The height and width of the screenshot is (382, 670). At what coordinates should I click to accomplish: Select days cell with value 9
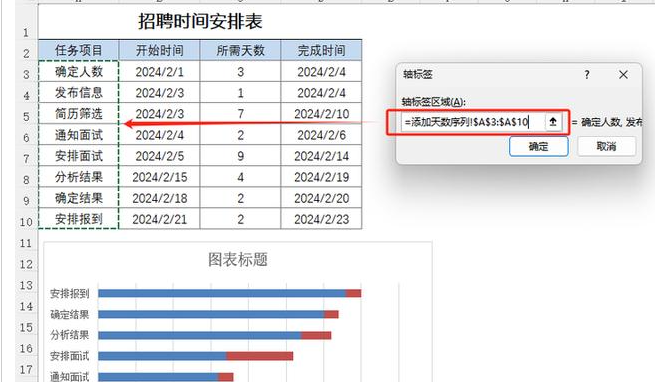240,156
